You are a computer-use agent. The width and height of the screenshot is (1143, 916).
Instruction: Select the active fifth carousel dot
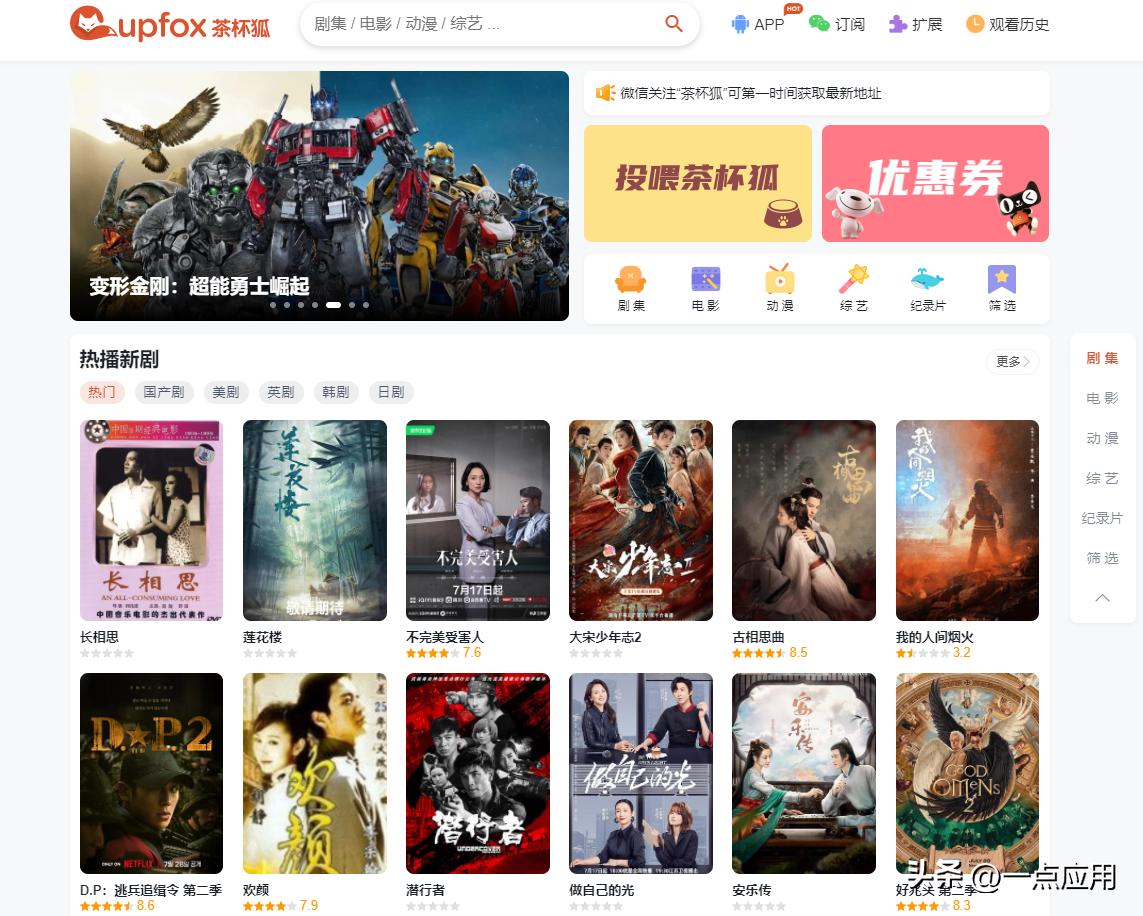[x=333, y=305]
